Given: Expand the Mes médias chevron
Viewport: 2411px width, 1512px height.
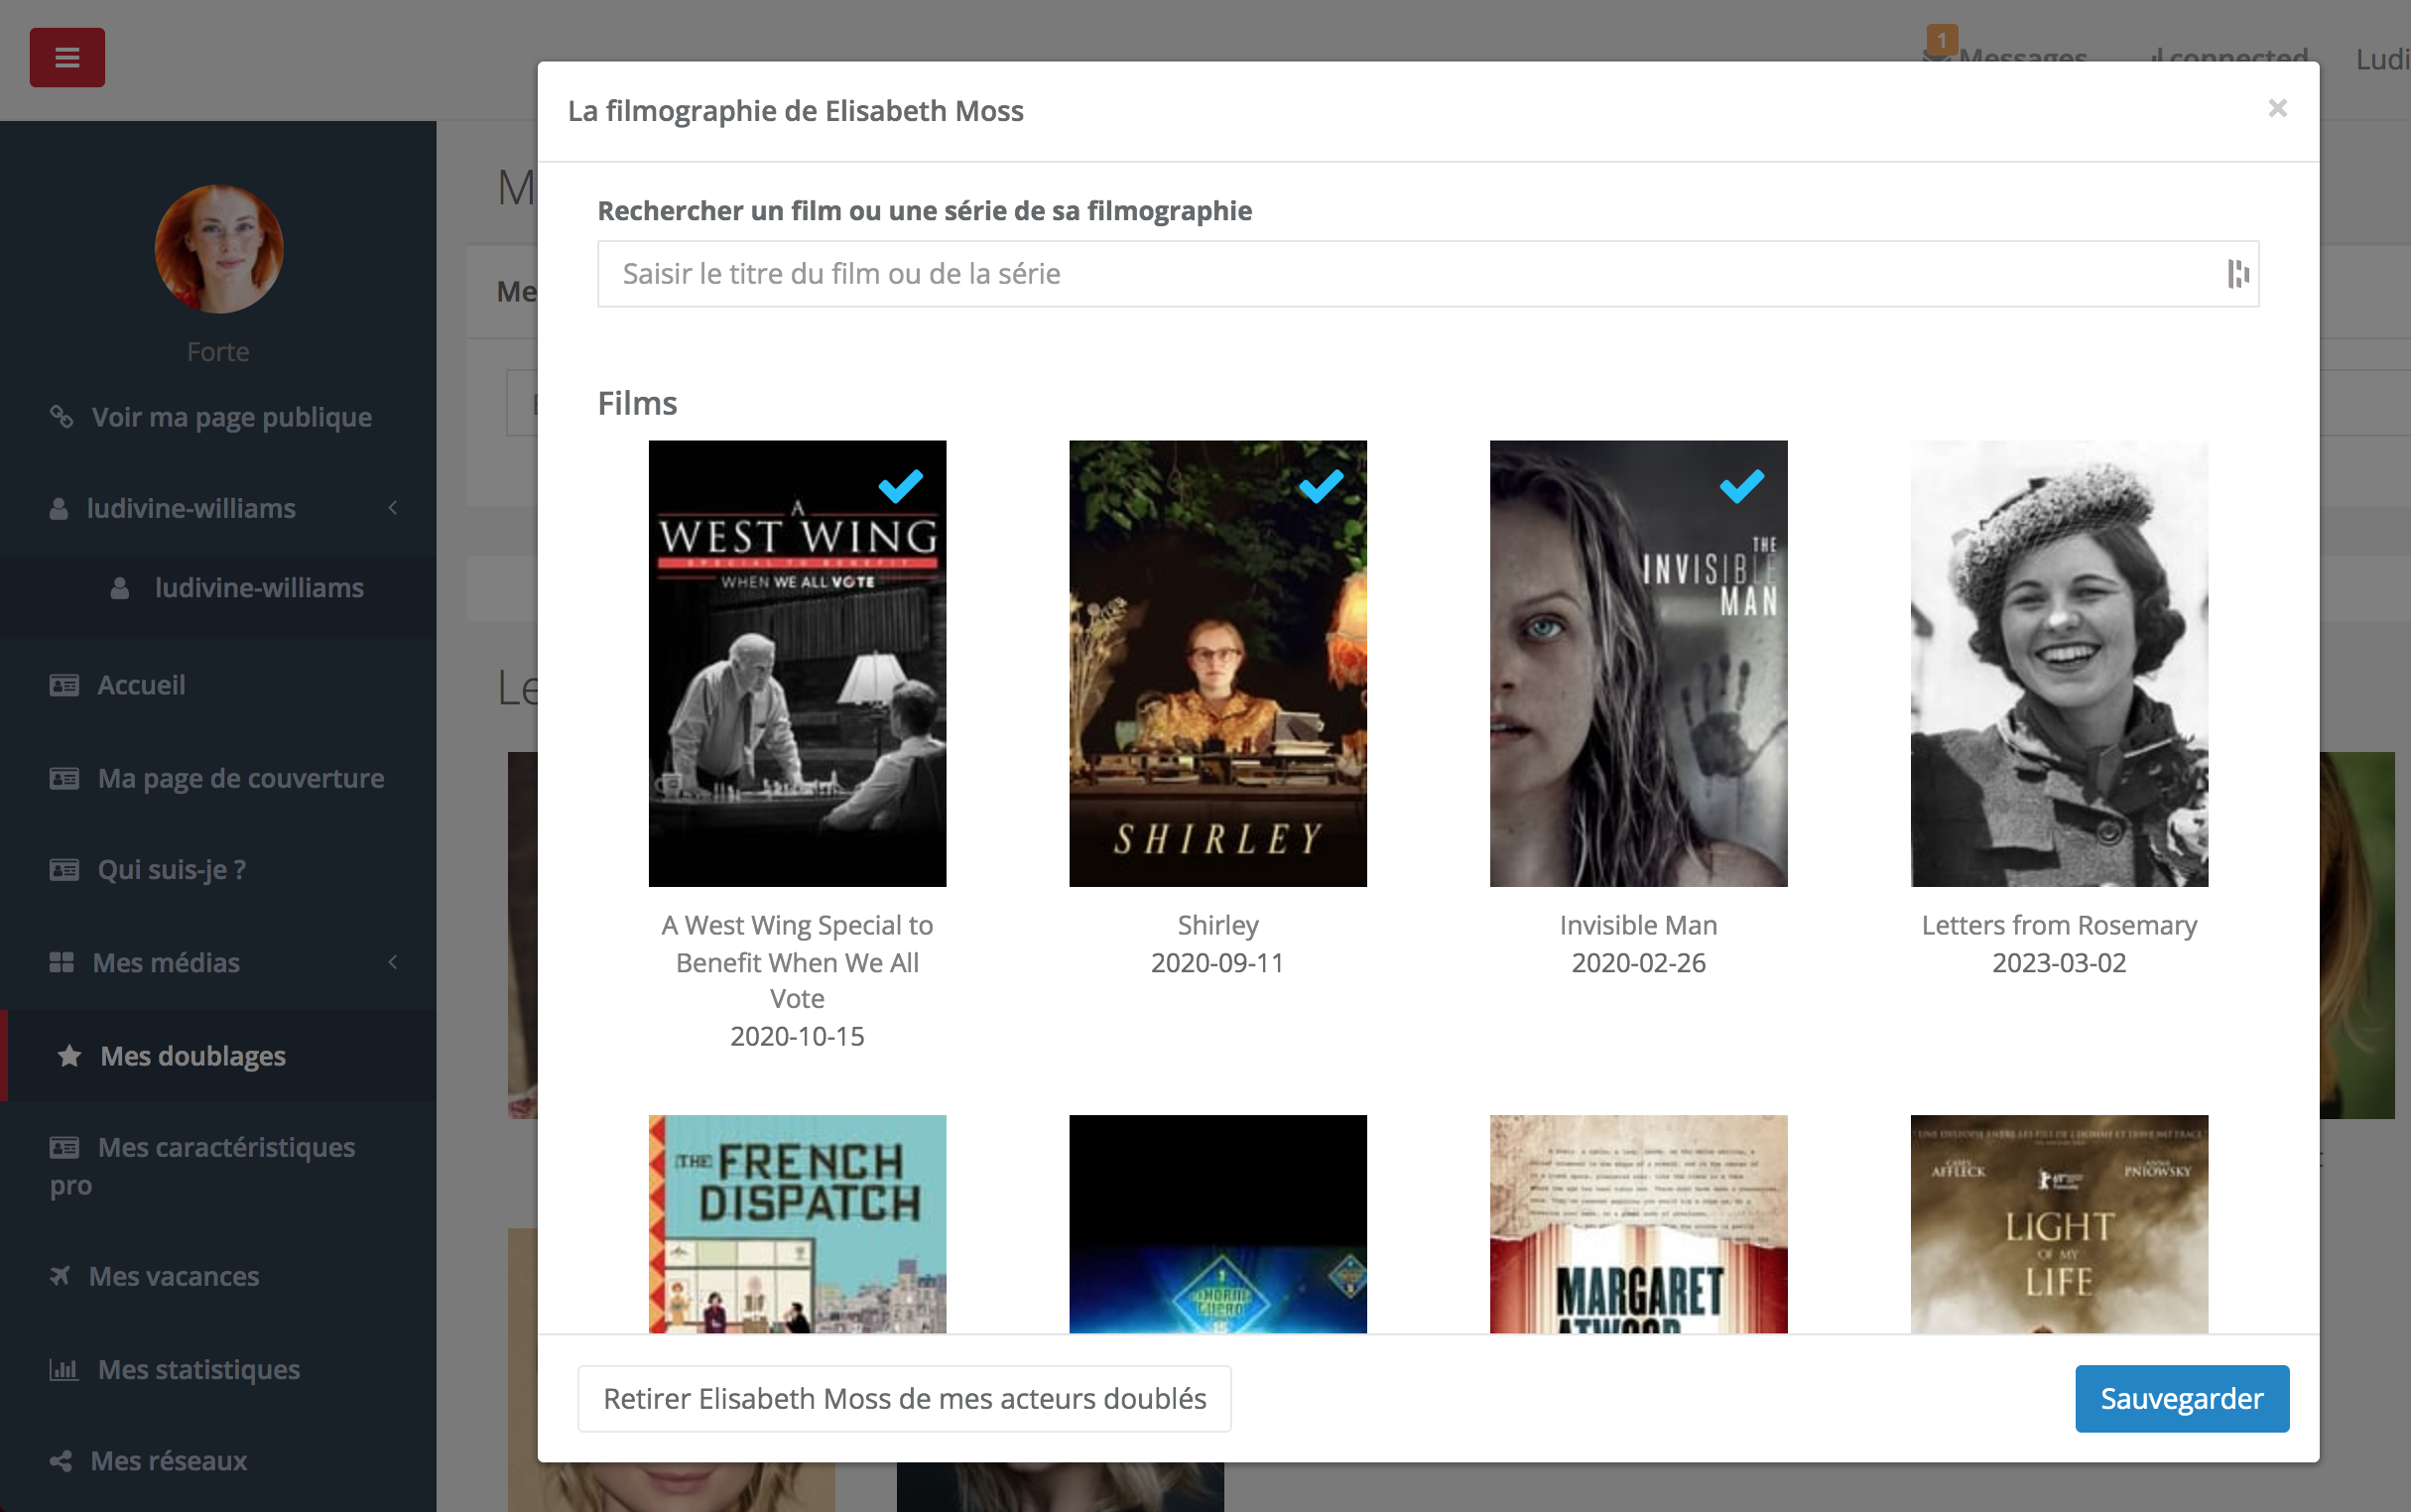Looking at the screenshot, I should (393, 962).
